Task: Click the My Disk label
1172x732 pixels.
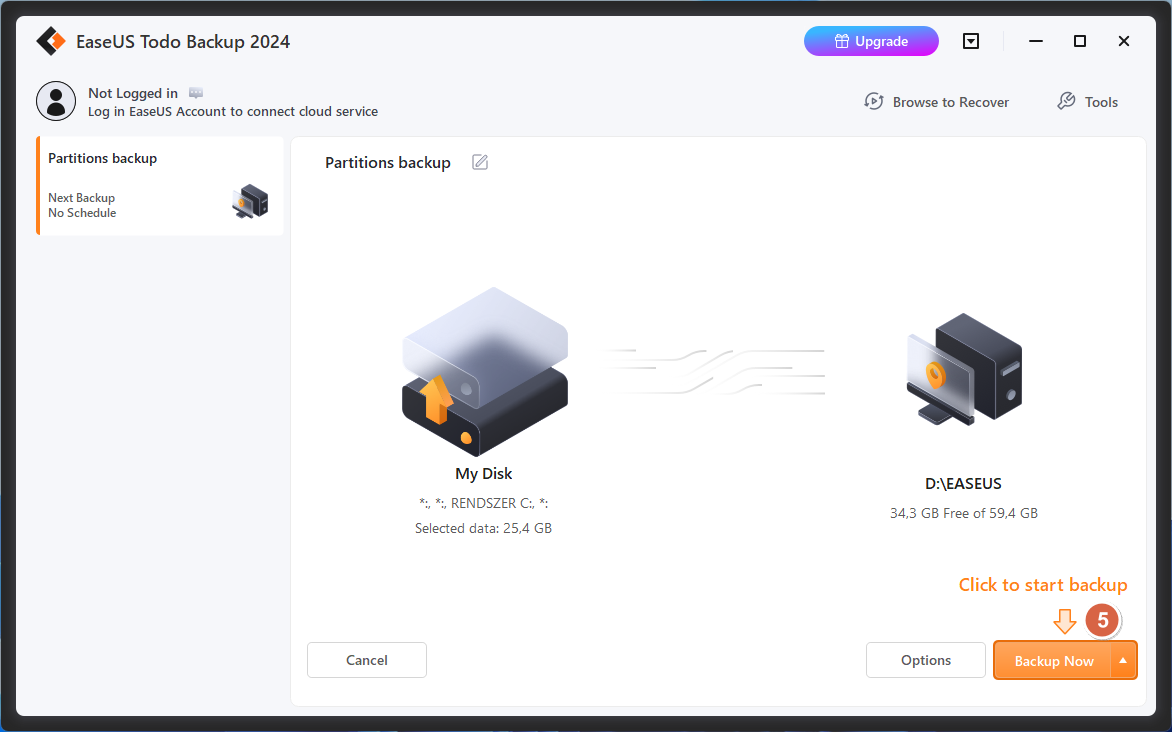Action: [484, 473]
